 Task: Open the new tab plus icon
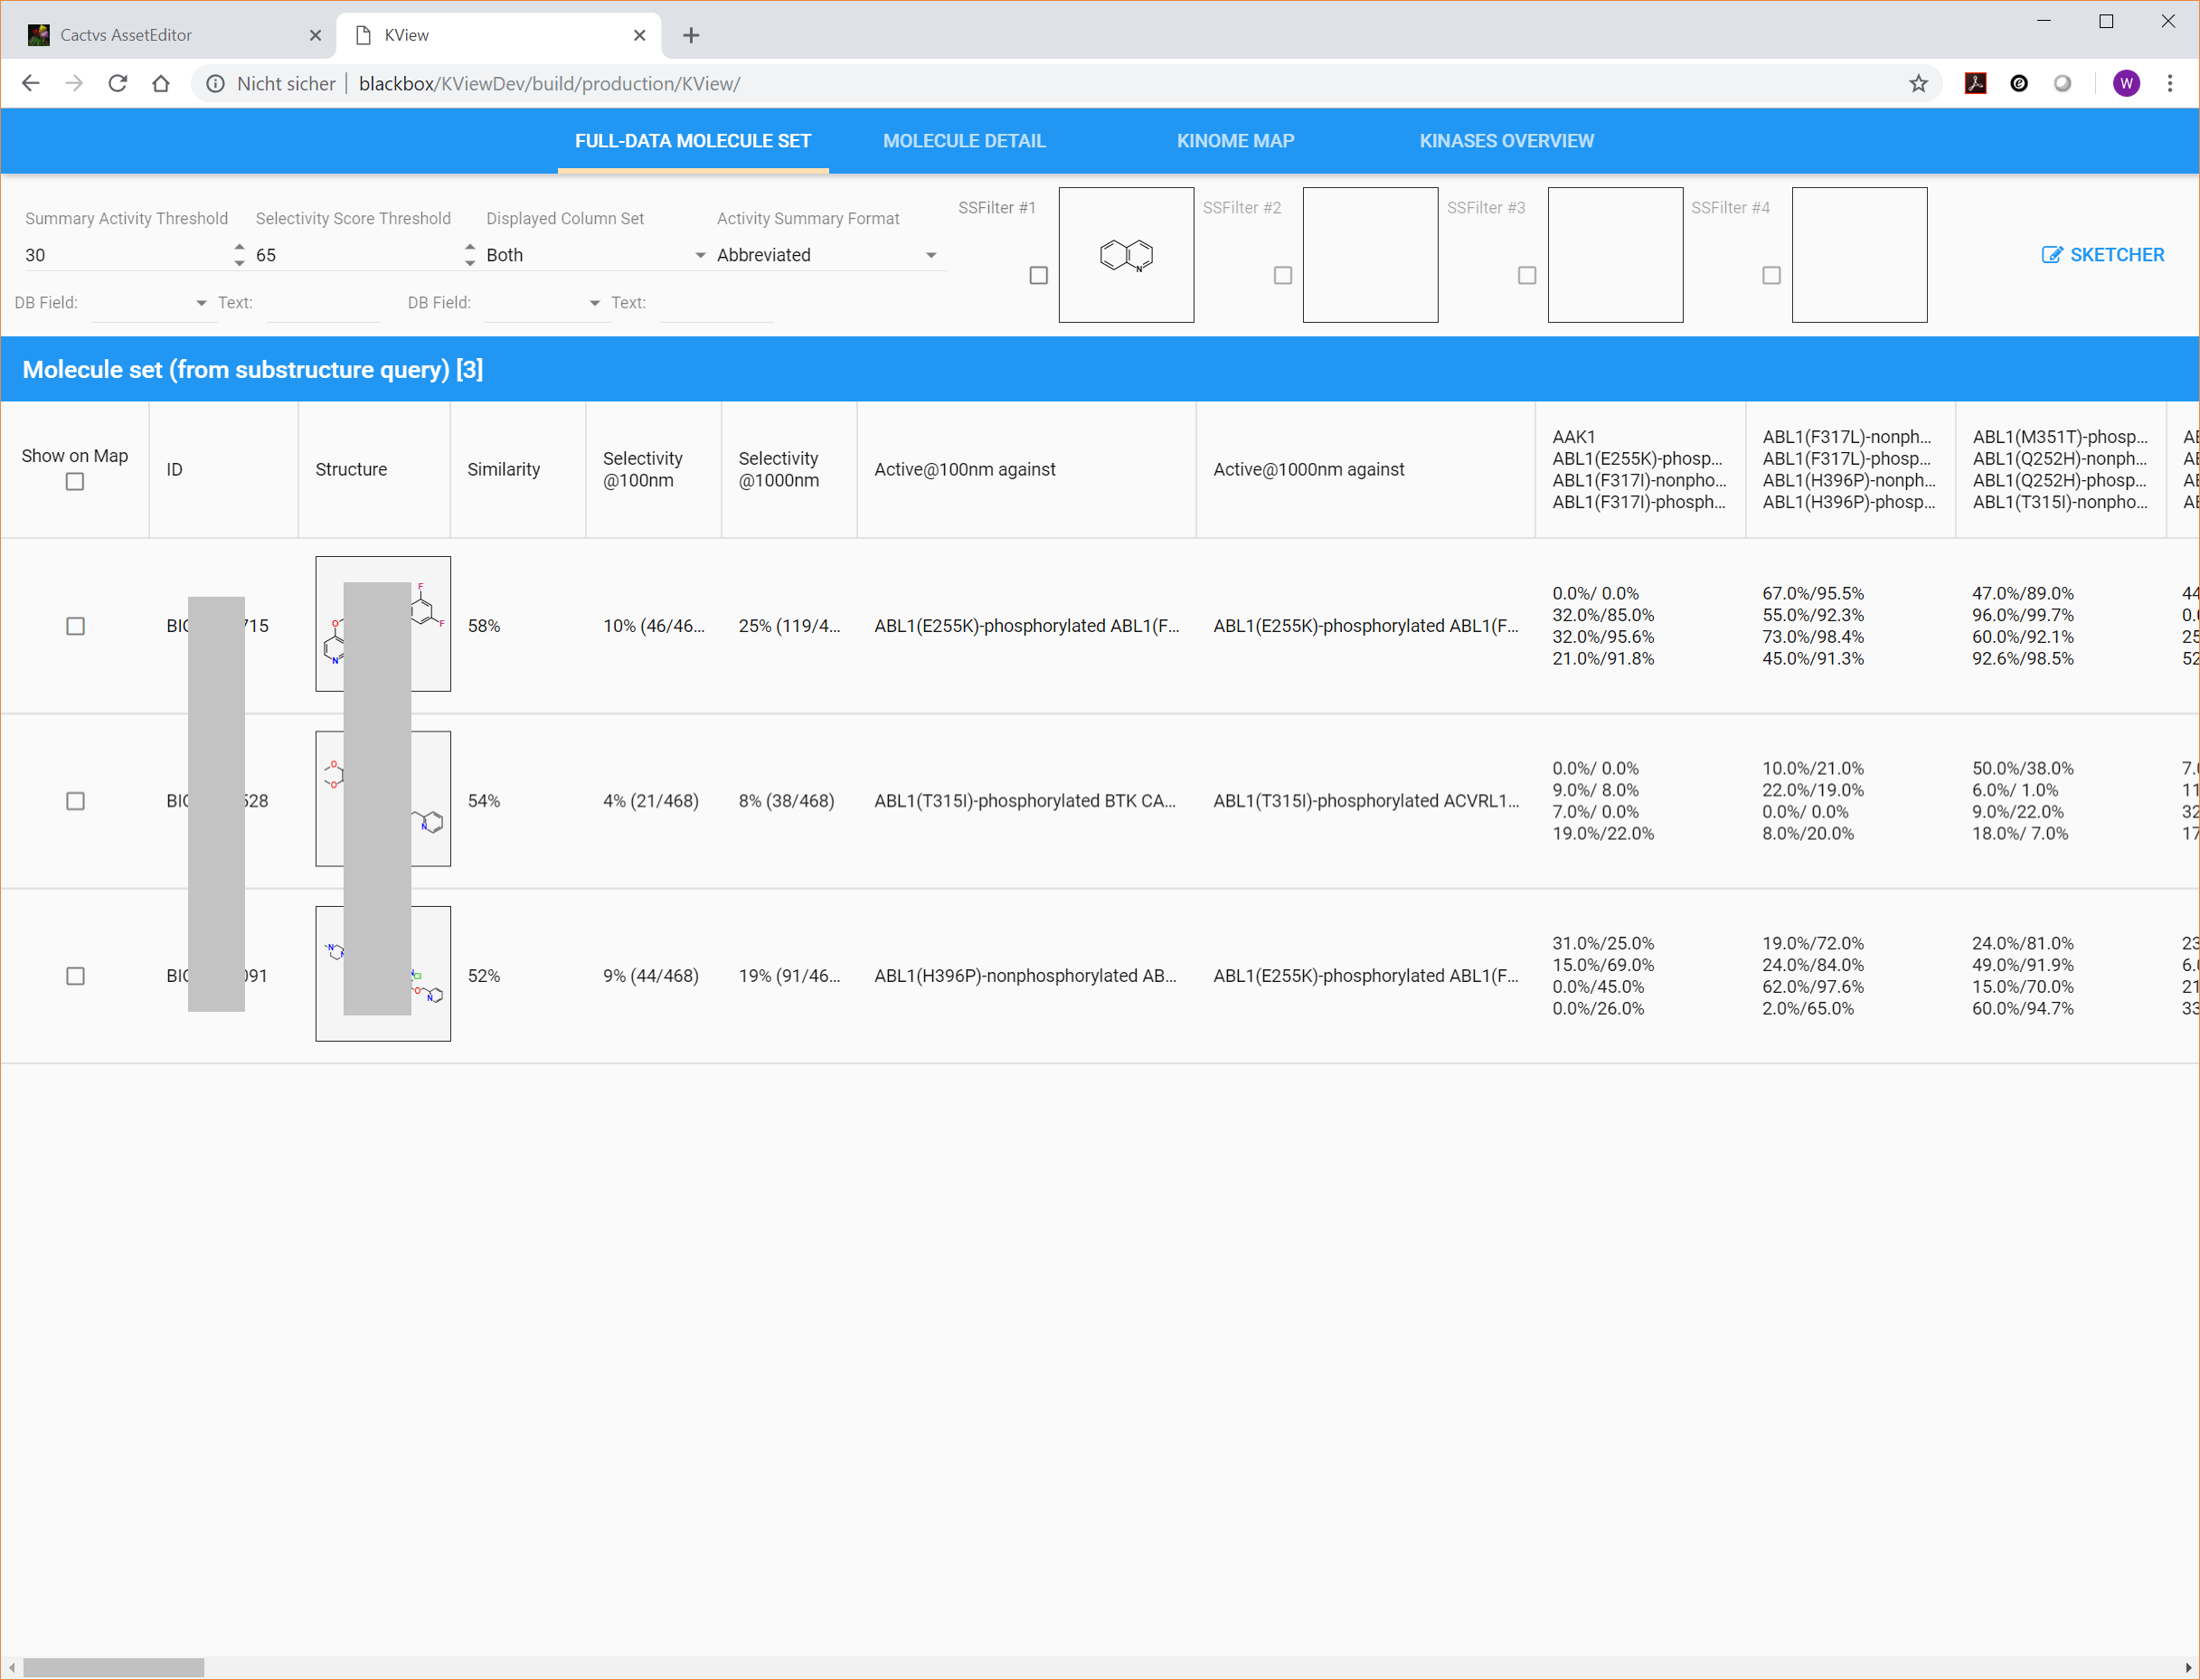pyautogui.click(x=691, y=36)
